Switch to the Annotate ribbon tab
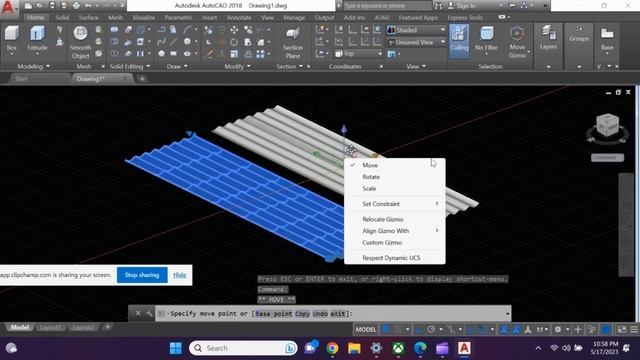 (x=239, y=18)
